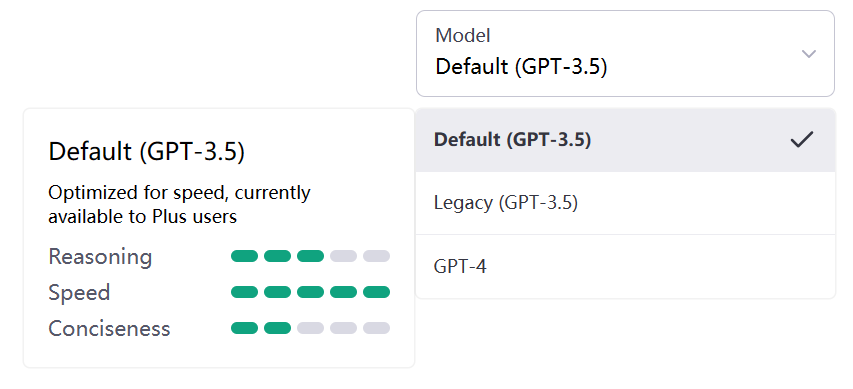
Task: Open the Model selector combo box
Action: click(625, 53)
